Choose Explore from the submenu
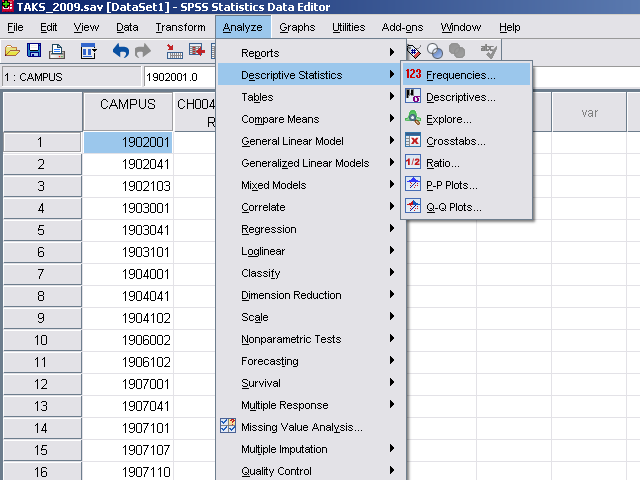The image size is (640, 480). tap(449, 119)
